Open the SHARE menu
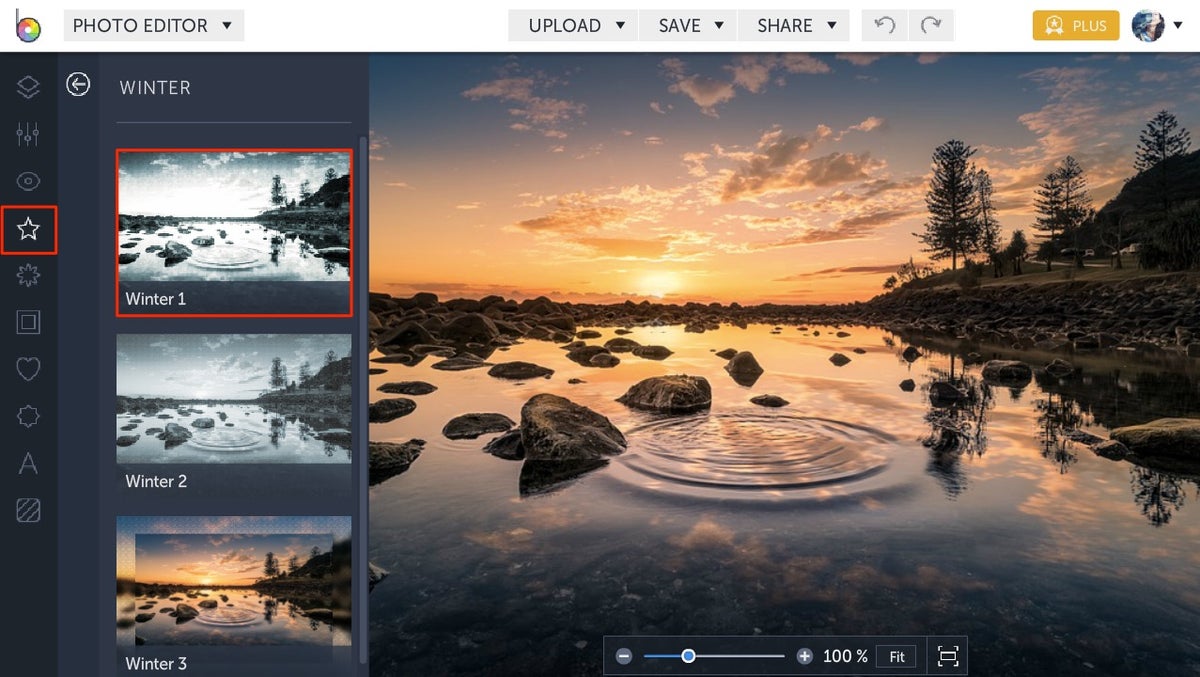The height and width of the screenshot is (677, 1200). (x=794, y=25)
